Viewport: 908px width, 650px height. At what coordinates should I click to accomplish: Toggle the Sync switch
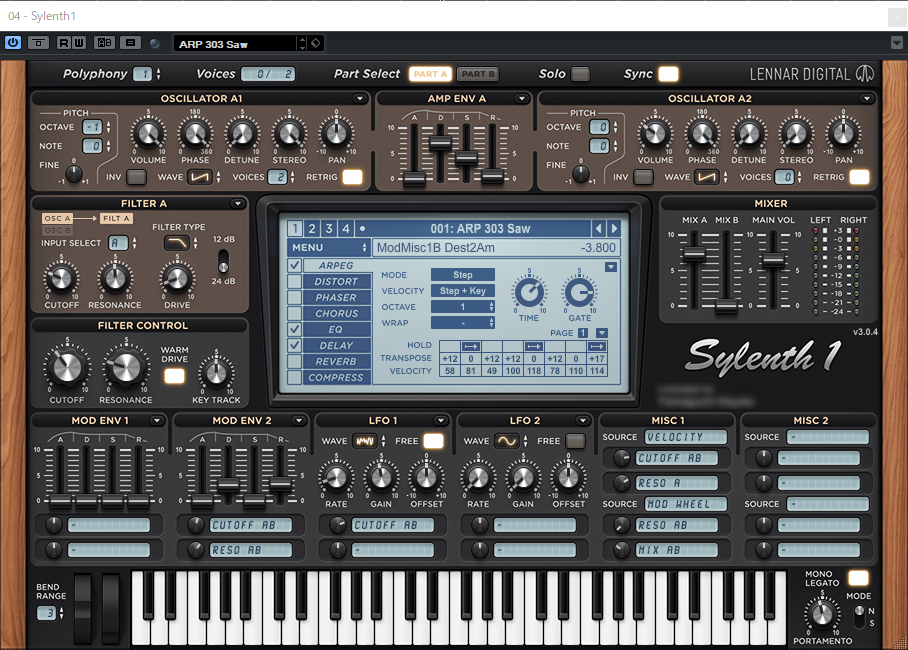[668, 74]
